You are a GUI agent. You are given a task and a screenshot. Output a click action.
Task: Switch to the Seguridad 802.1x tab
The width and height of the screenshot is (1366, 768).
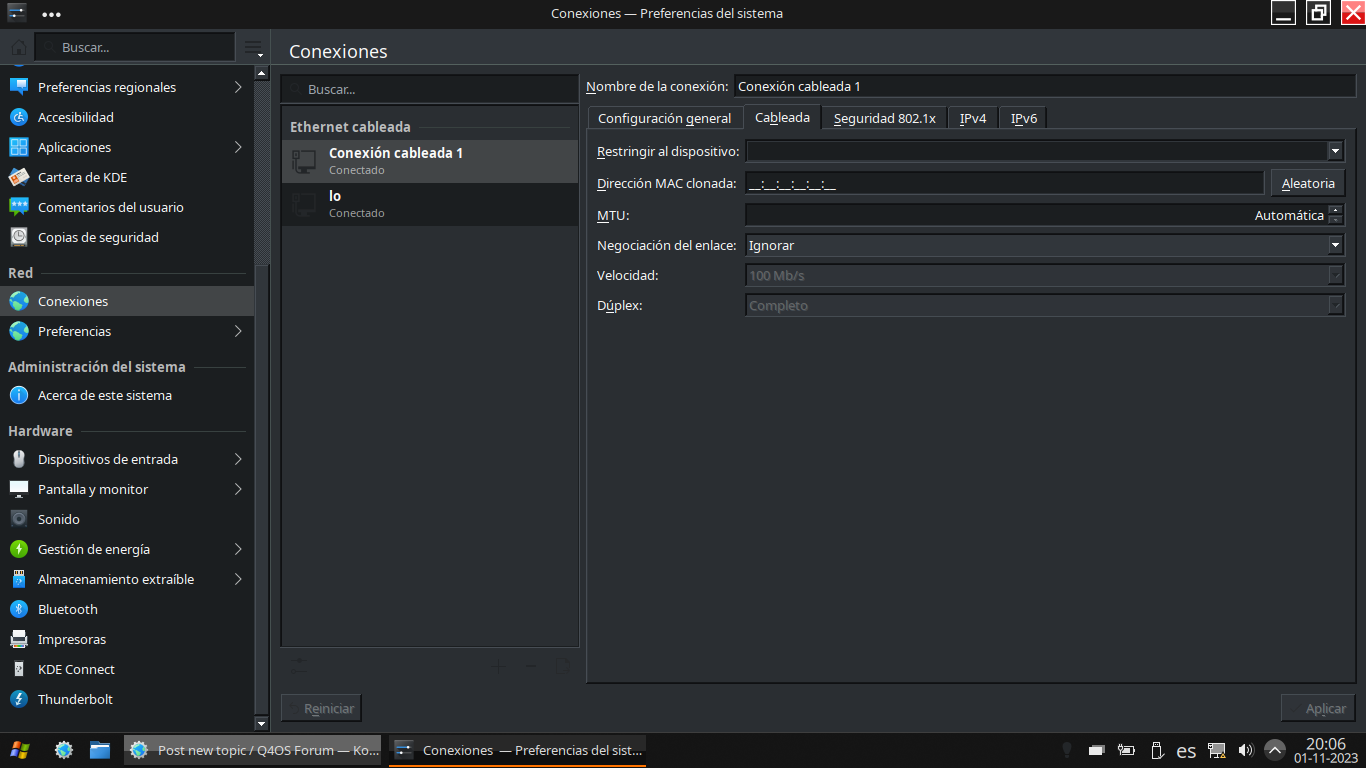pyautogui.click(x=884, y=118)
